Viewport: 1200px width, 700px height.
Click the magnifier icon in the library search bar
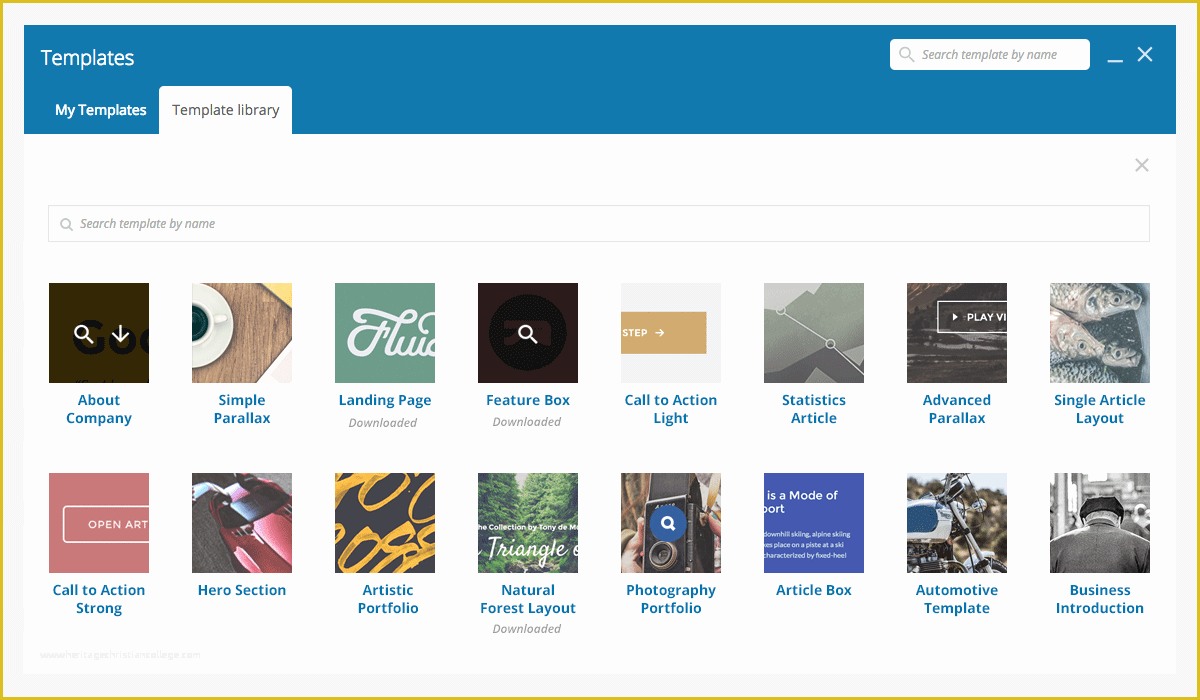click(x=66, y=223)
